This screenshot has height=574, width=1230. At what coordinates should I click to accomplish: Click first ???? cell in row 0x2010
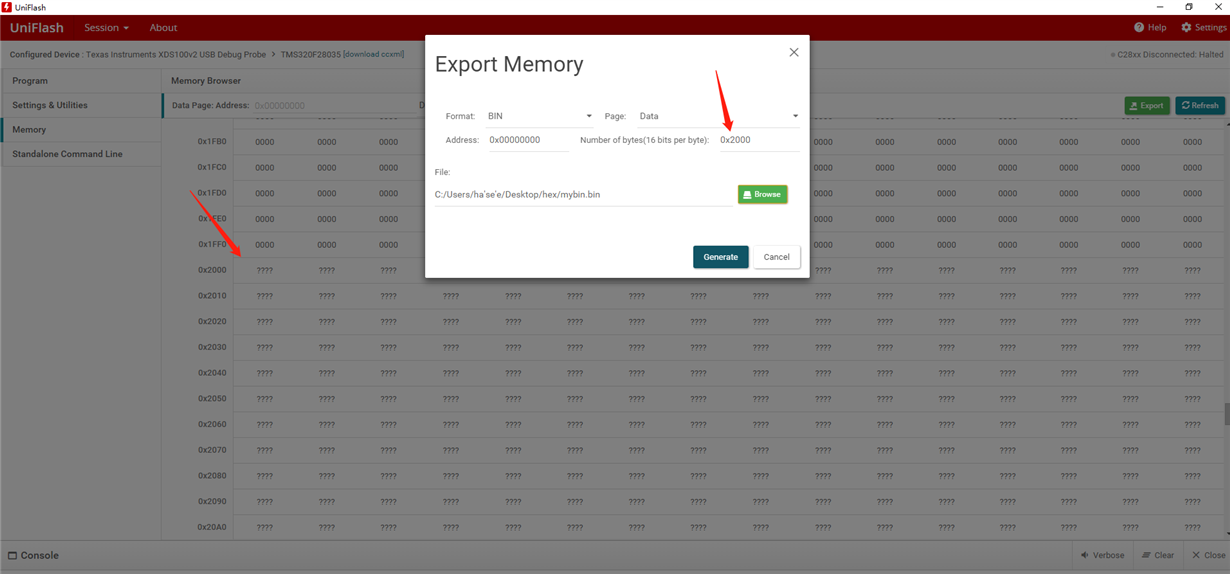[x=265, y=296]
